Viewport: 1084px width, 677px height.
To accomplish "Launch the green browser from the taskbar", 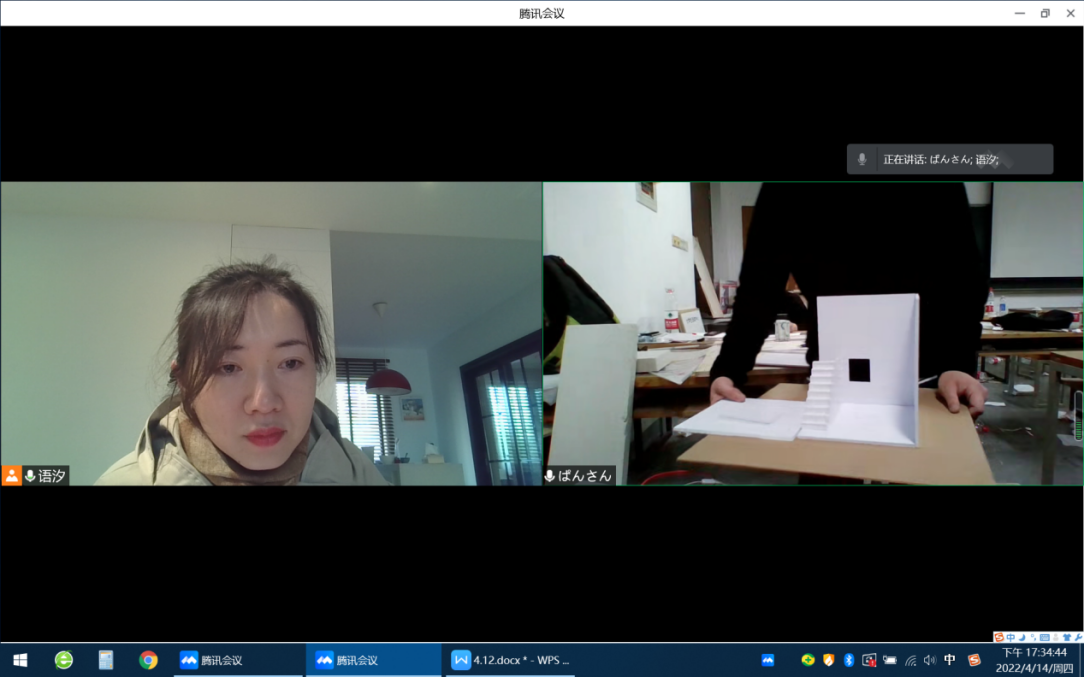I will (x=63, y=660).
